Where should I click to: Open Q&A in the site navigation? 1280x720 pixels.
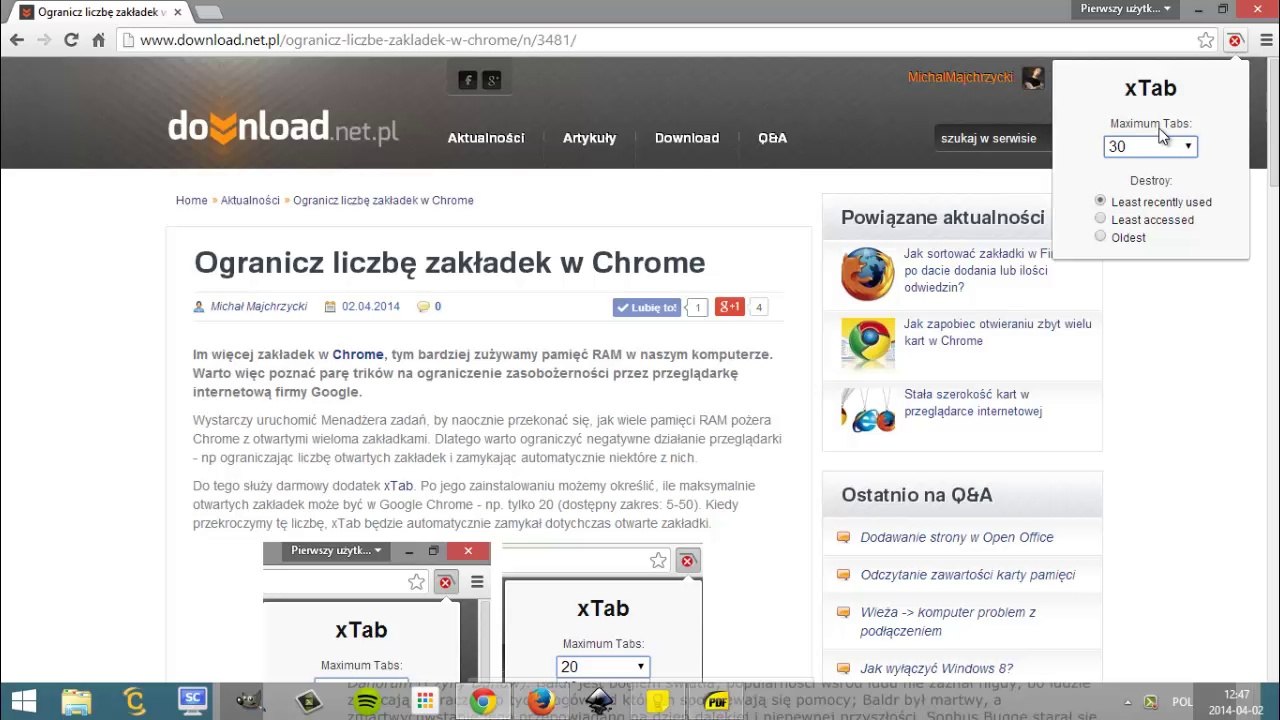[x=772, y=138]
